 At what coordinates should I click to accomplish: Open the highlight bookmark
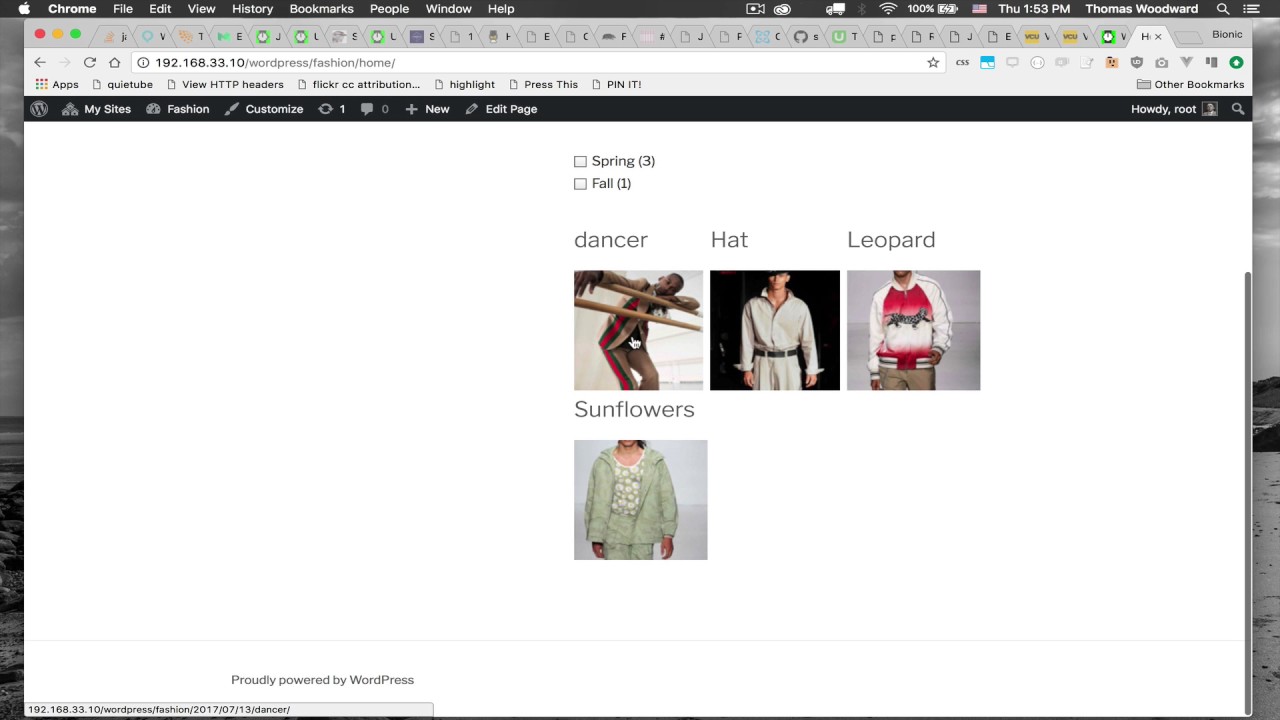tap(464, 84)
